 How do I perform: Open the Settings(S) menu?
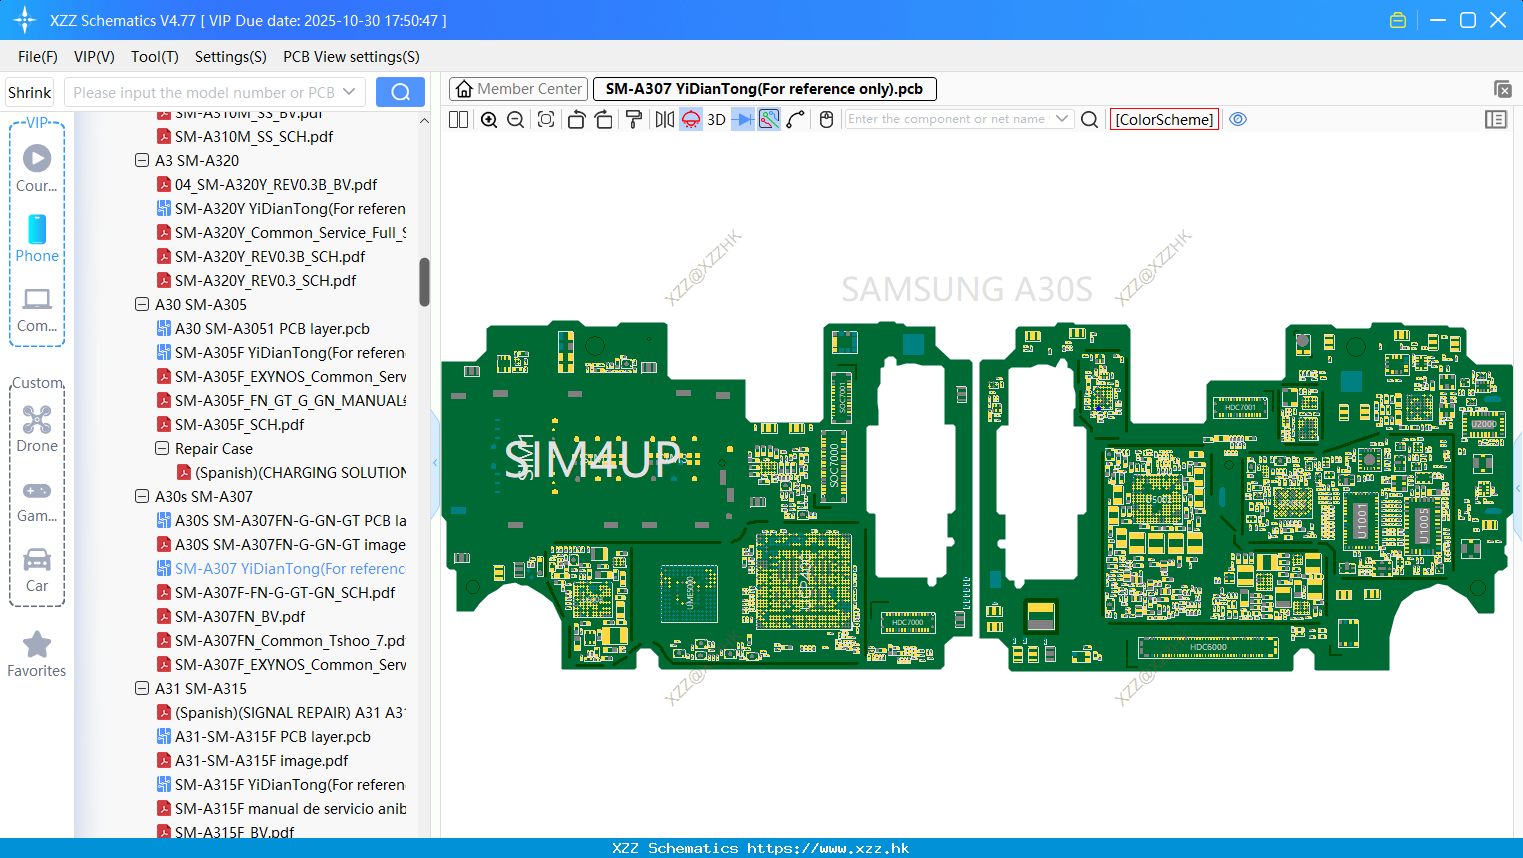click(231, 57)
